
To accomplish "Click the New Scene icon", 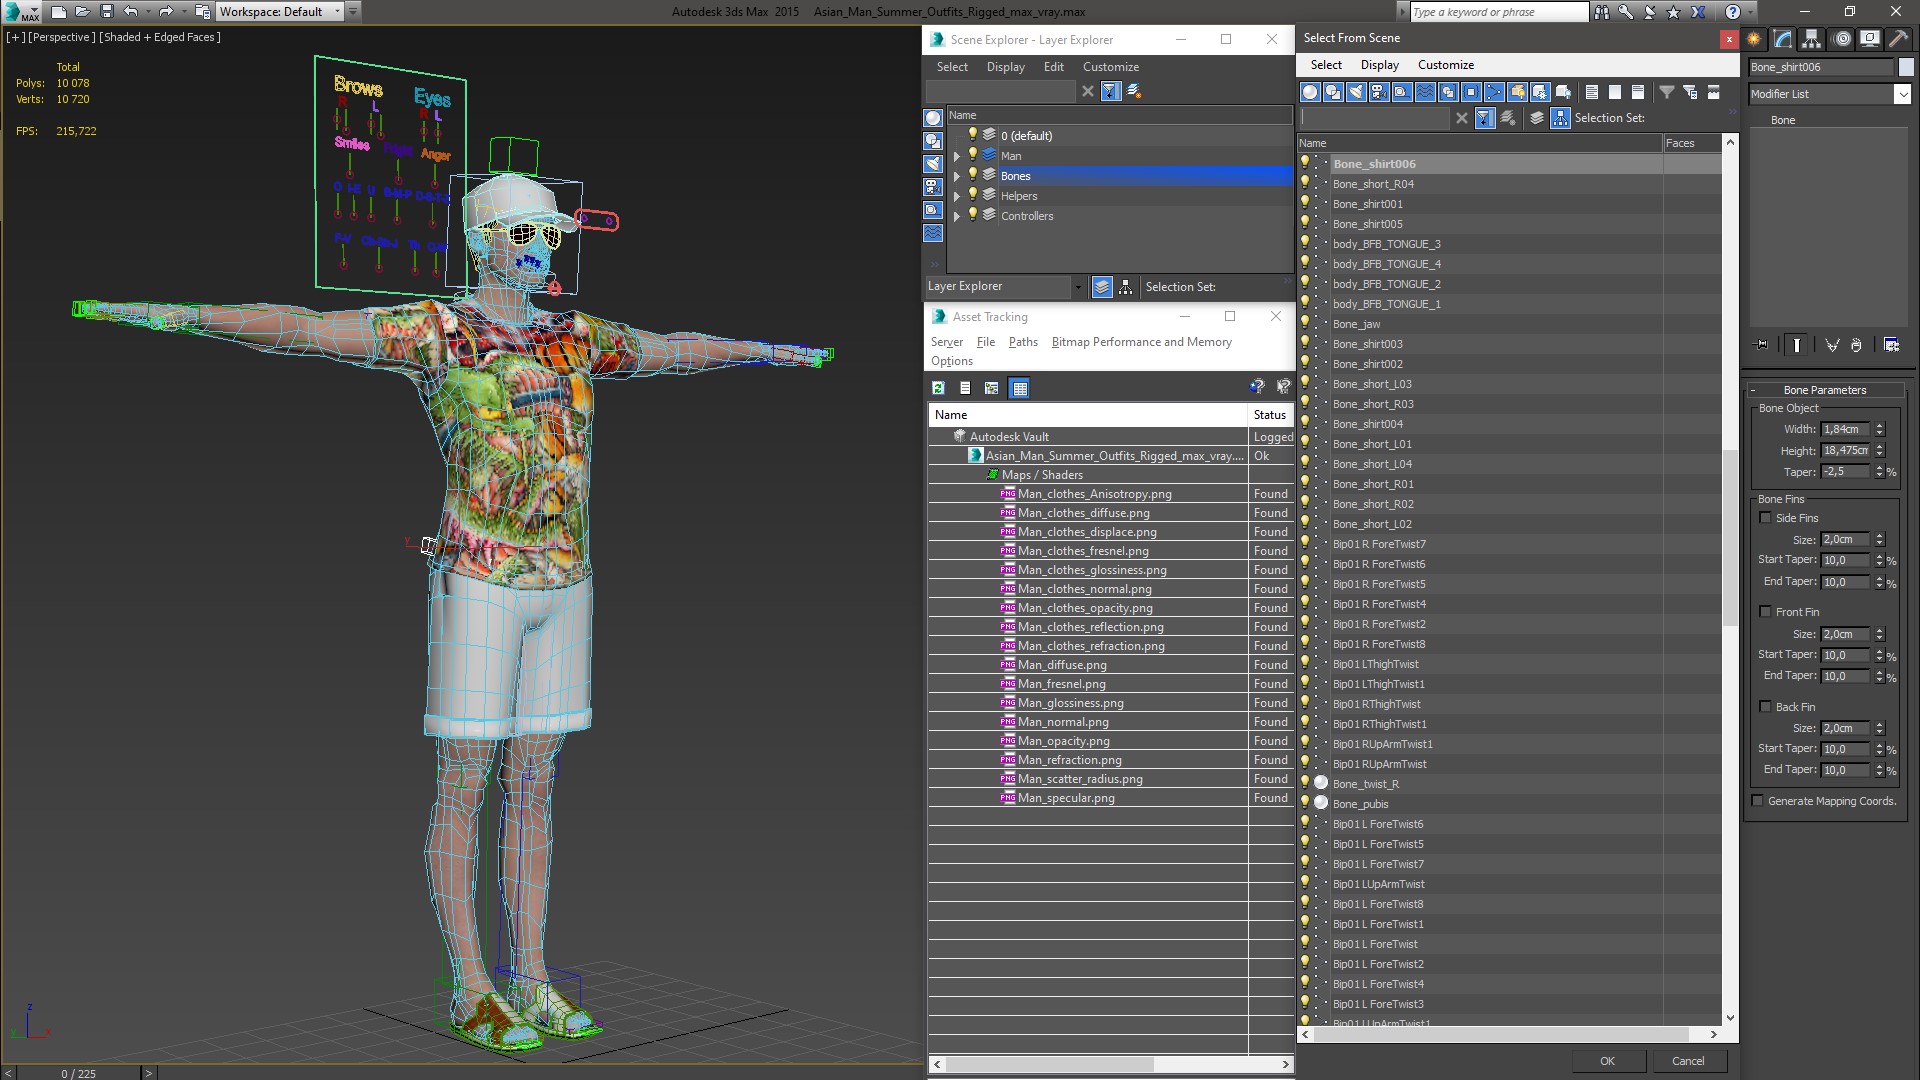I will (x=59, y=12).
